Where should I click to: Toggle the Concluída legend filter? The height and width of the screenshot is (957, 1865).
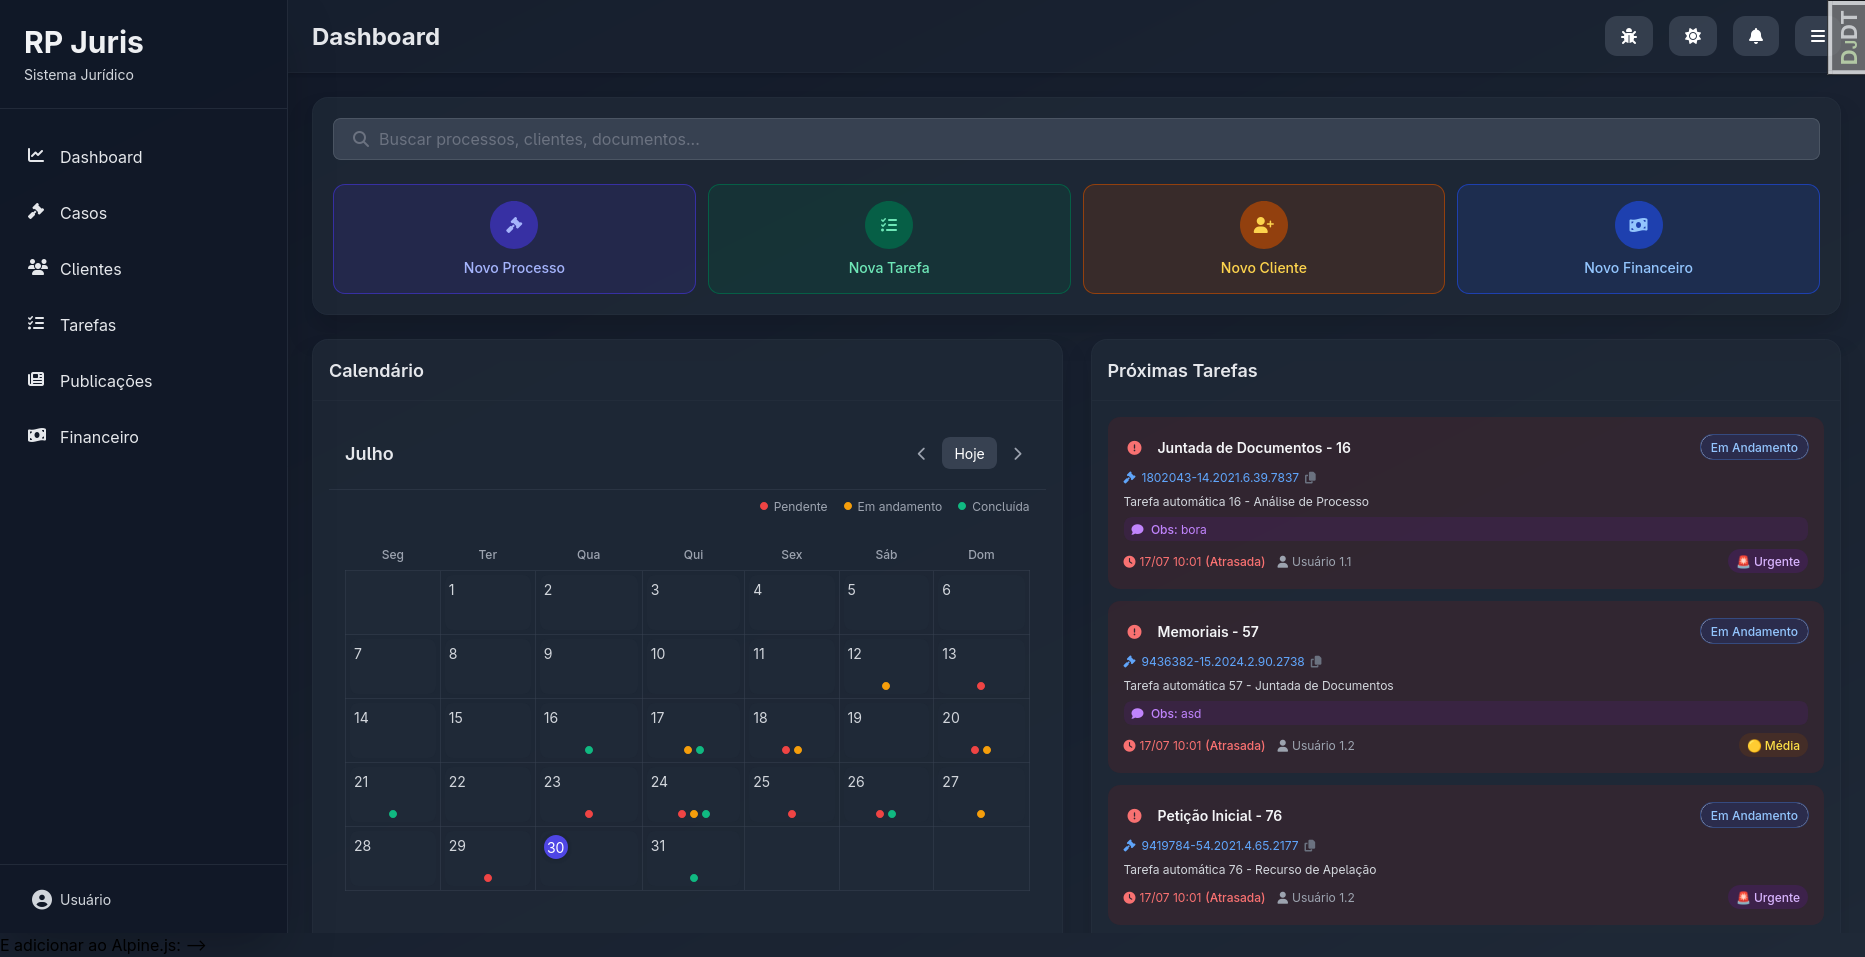[993, 506]
